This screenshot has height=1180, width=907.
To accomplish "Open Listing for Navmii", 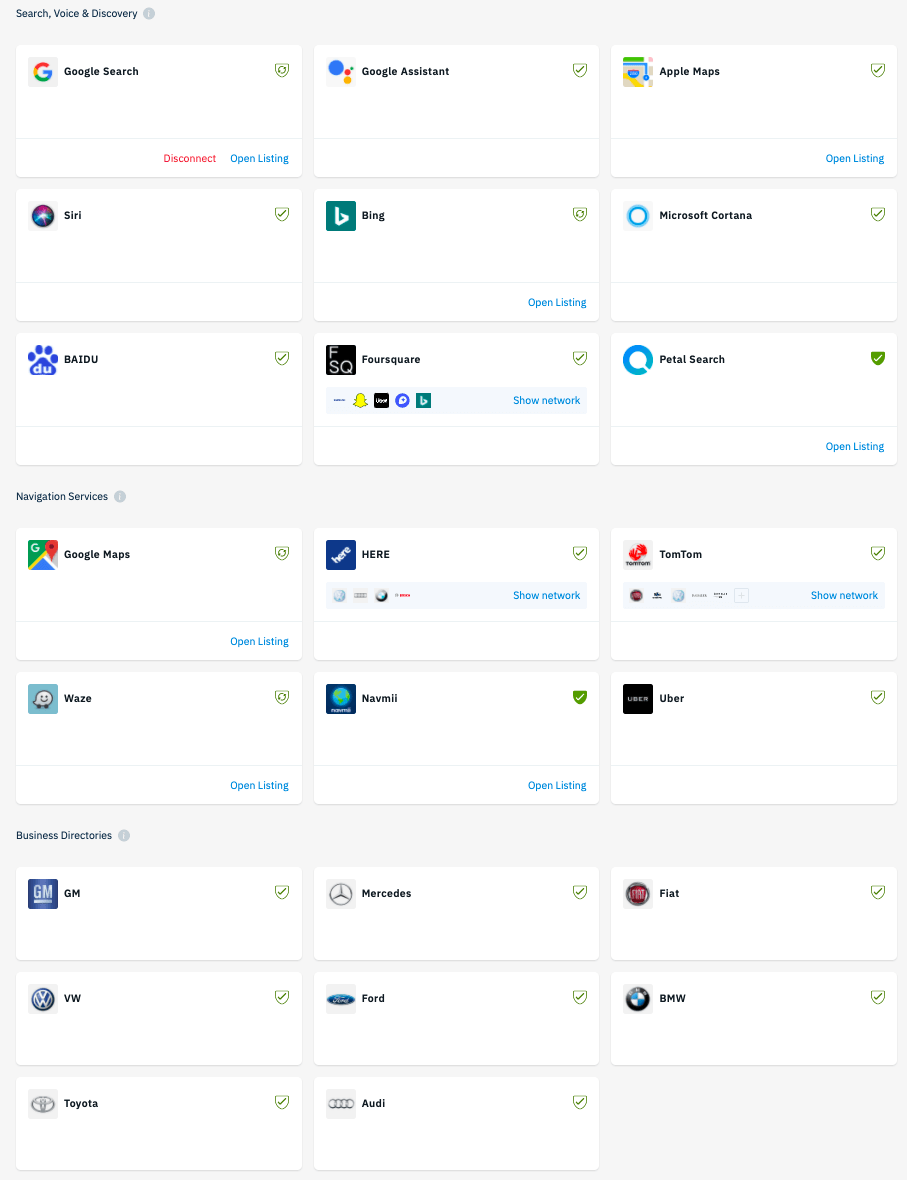I will 557,786.
